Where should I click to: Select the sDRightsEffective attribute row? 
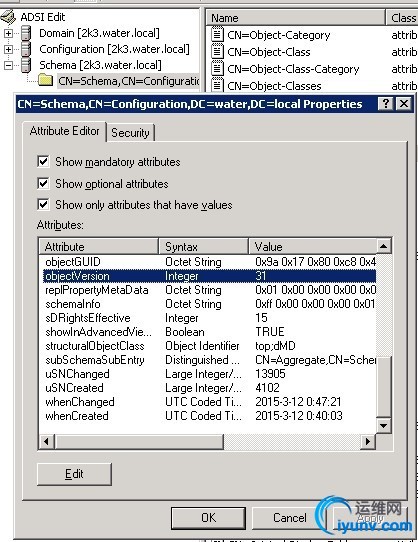tap(209, 318)
